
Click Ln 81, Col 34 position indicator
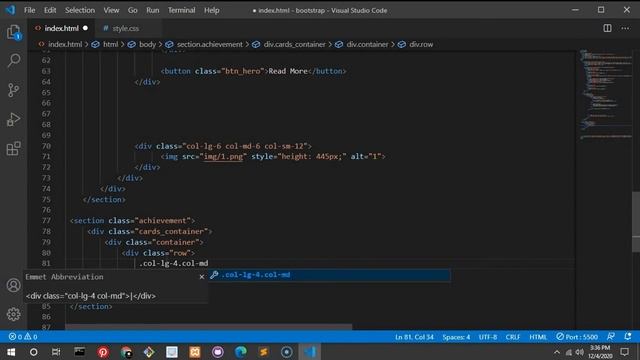pyautogui.click(x=414, y=337)
